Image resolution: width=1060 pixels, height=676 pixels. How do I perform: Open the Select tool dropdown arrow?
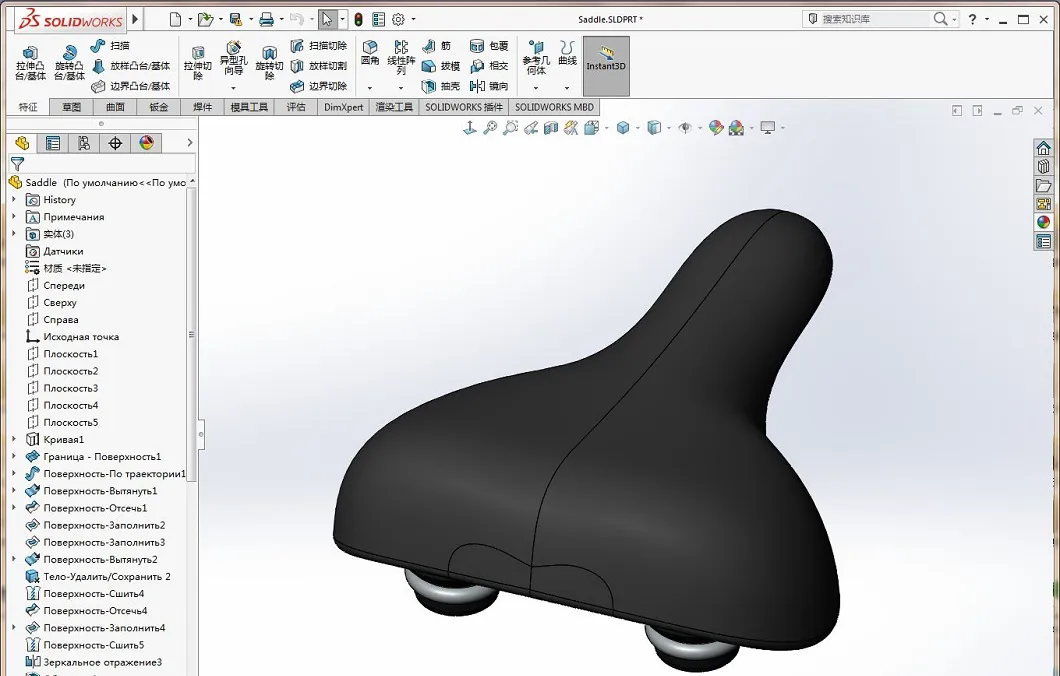pyautogui.click(x=342, y=20)
